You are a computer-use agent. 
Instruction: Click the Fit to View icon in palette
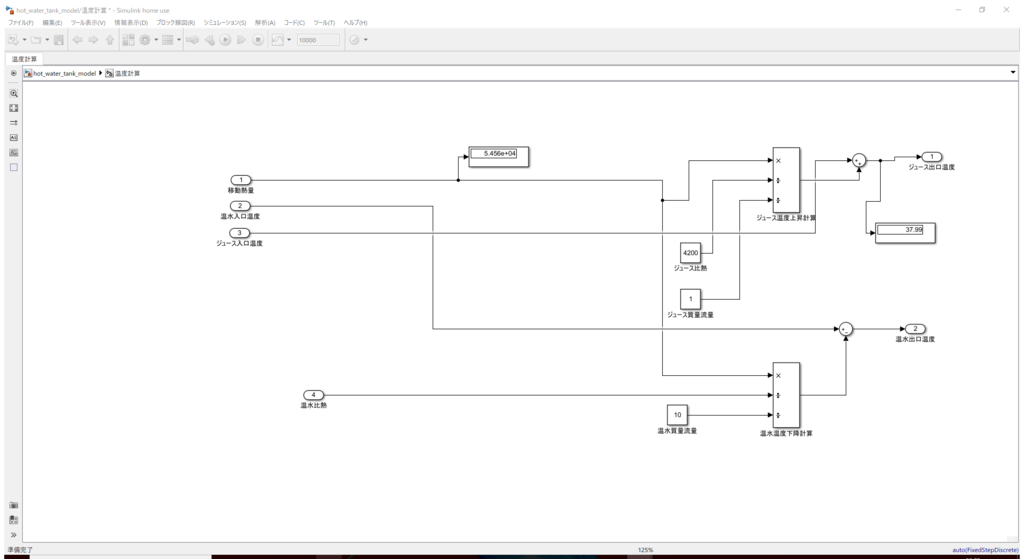14,108
